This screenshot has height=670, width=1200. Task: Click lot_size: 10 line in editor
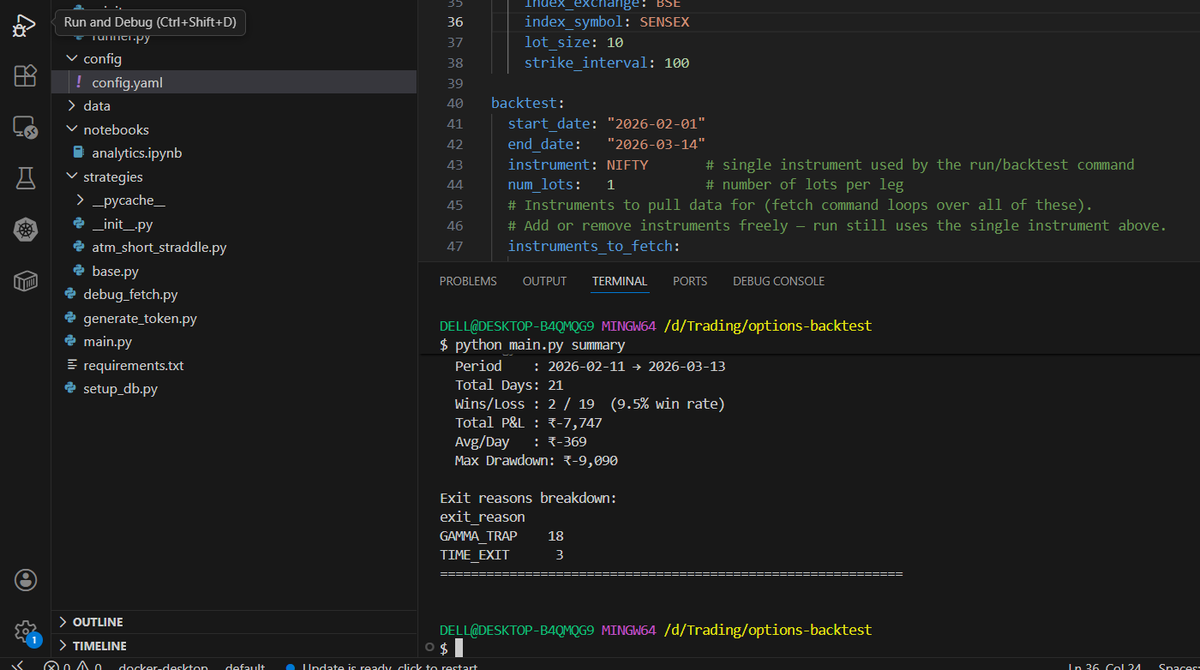pos(574,42)
